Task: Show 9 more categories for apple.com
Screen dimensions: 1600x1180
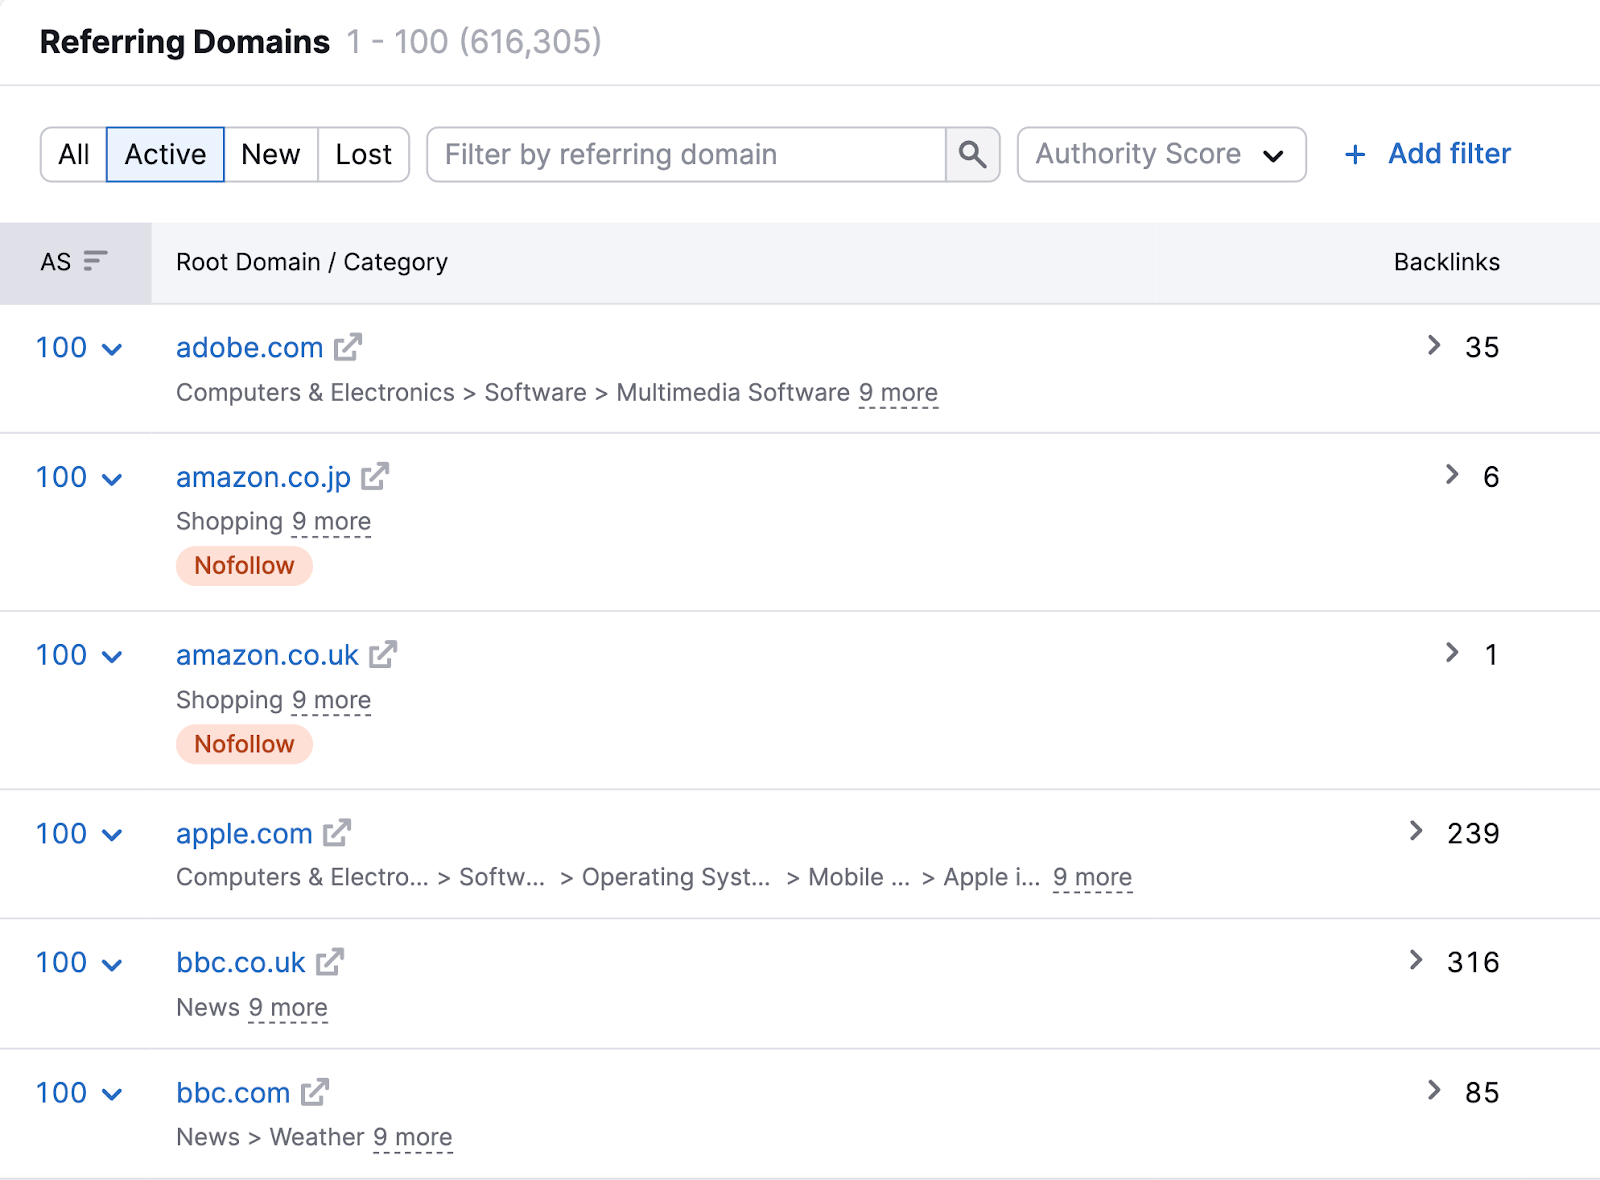Action: point(1092,877)
